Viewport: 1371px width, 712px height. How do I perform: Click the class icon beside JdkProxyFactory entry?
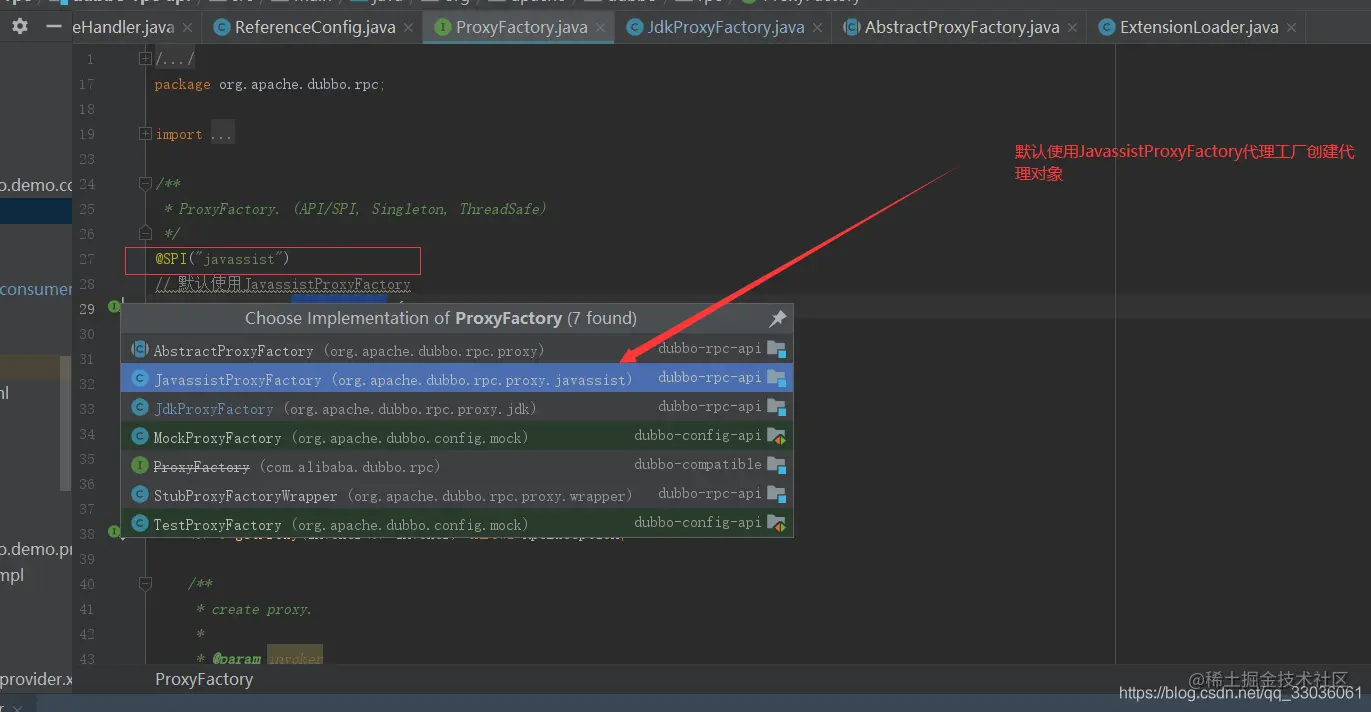click(x=140, y=408)
